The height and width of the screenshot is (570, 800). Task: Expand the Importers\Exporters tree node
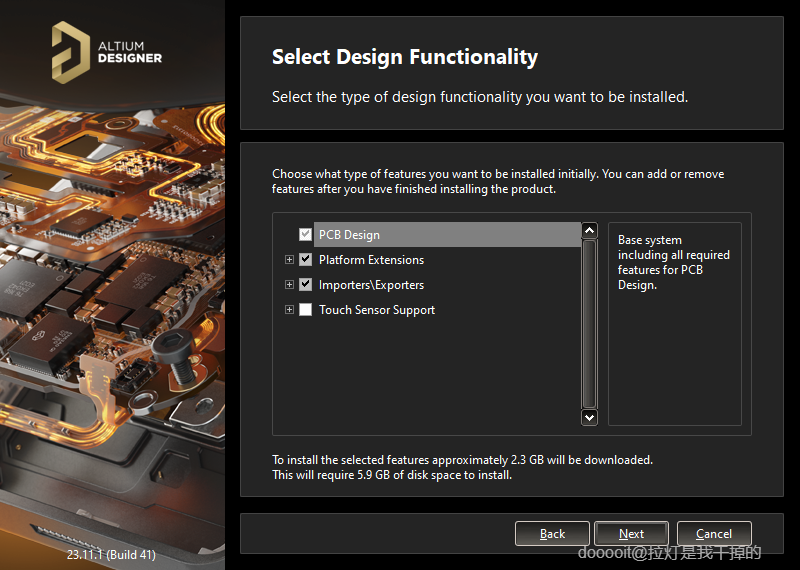pyautogui.click(x=290, y=285)
